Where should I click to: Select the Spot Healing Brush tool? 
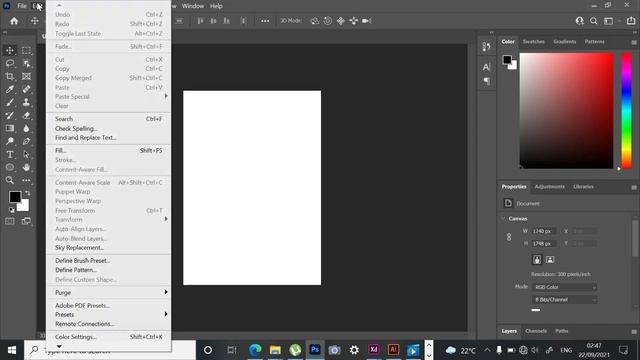(x=26, y=89)
